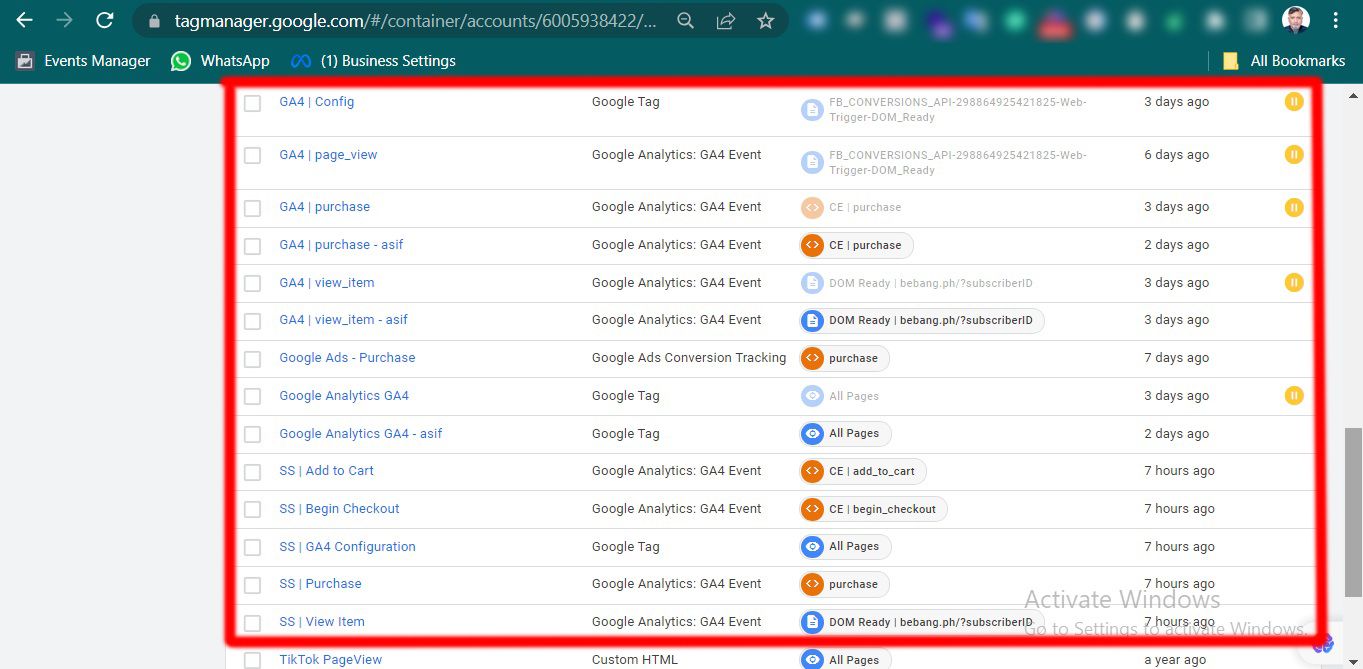Open the zoom search icon in address bar
1363x669 pixels.
685,20
